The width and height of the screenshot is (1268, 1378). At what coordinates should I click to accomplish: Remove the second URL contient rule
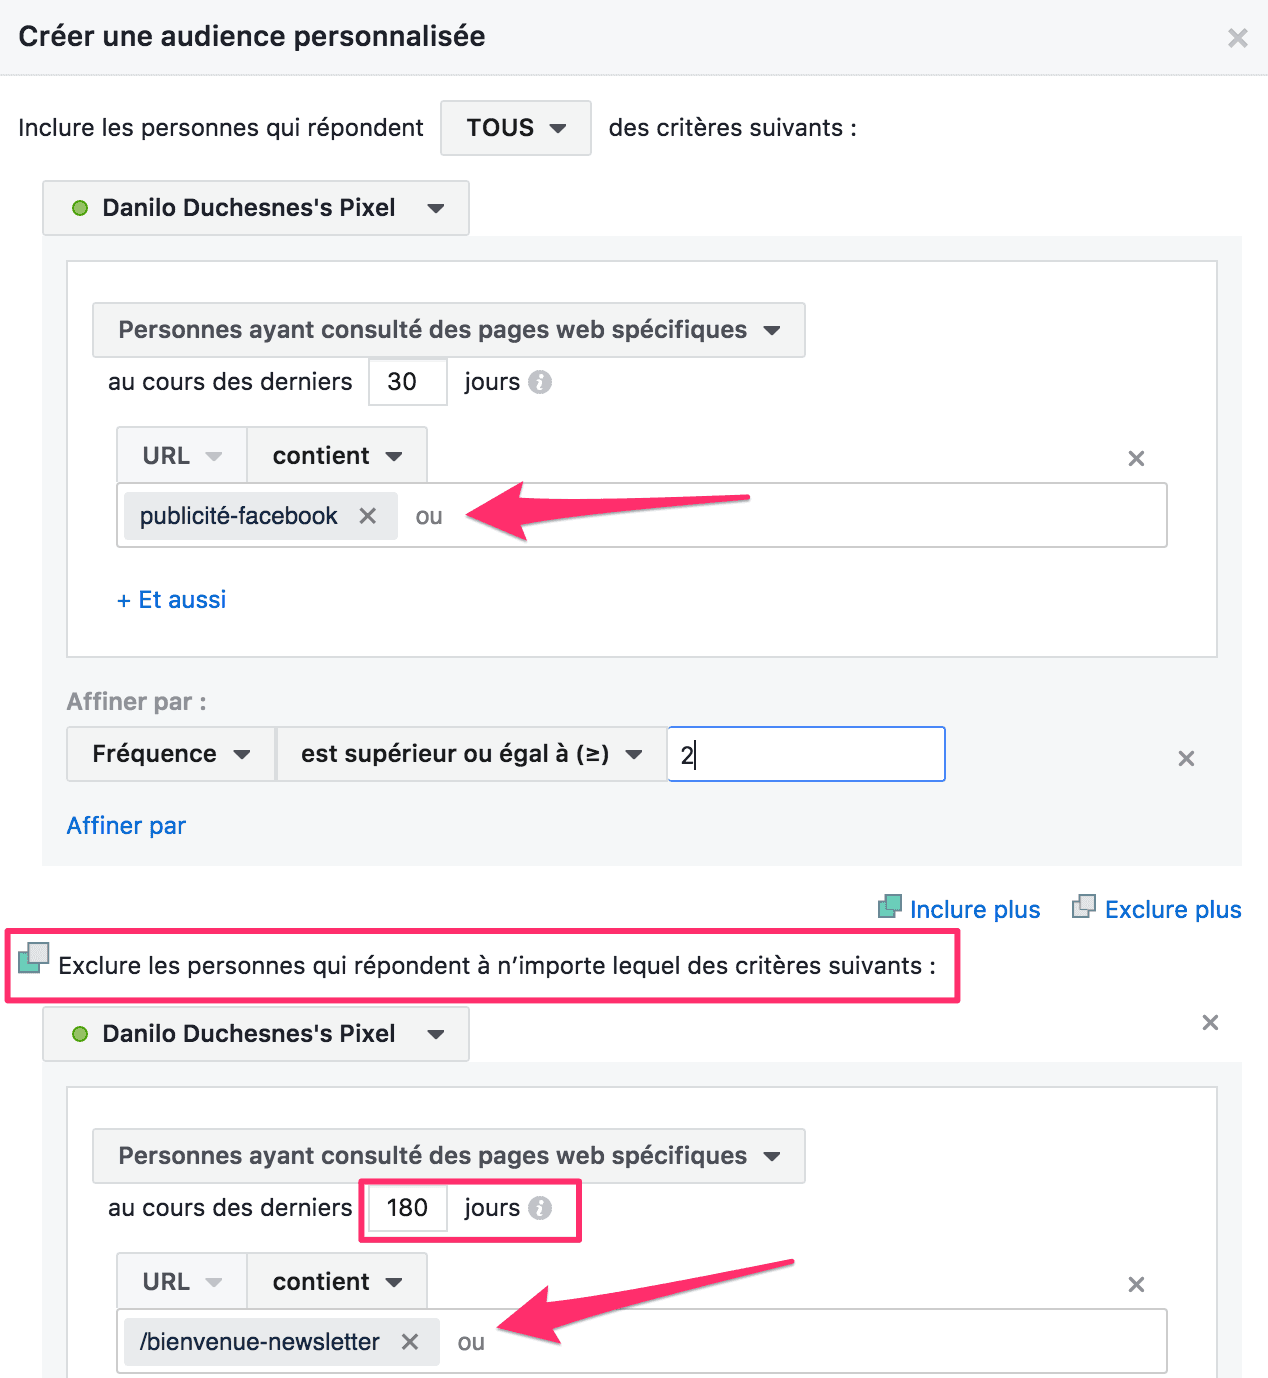(x=1136, y=1285)
